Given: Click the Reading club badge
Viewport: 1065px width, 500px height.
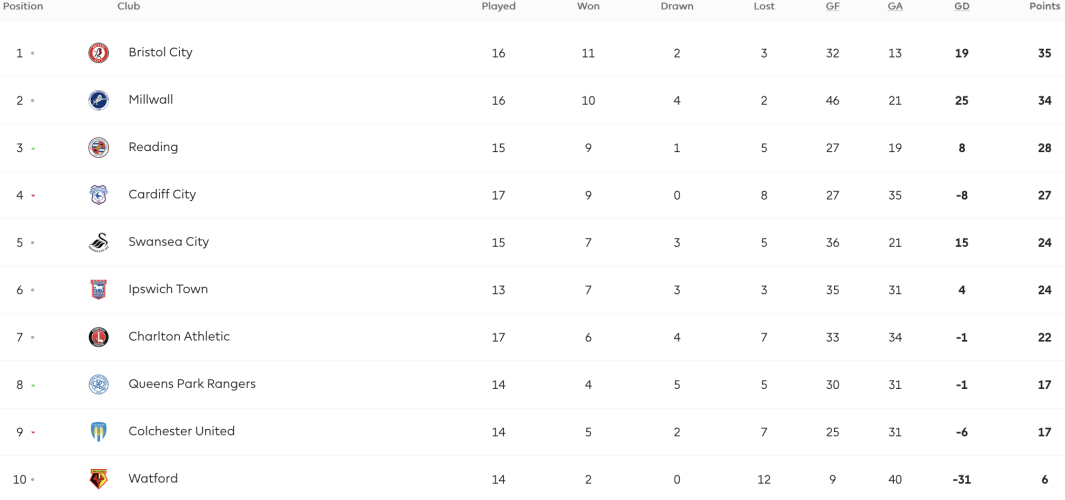Looking at the screenshot, I should [x=98, y=147].
